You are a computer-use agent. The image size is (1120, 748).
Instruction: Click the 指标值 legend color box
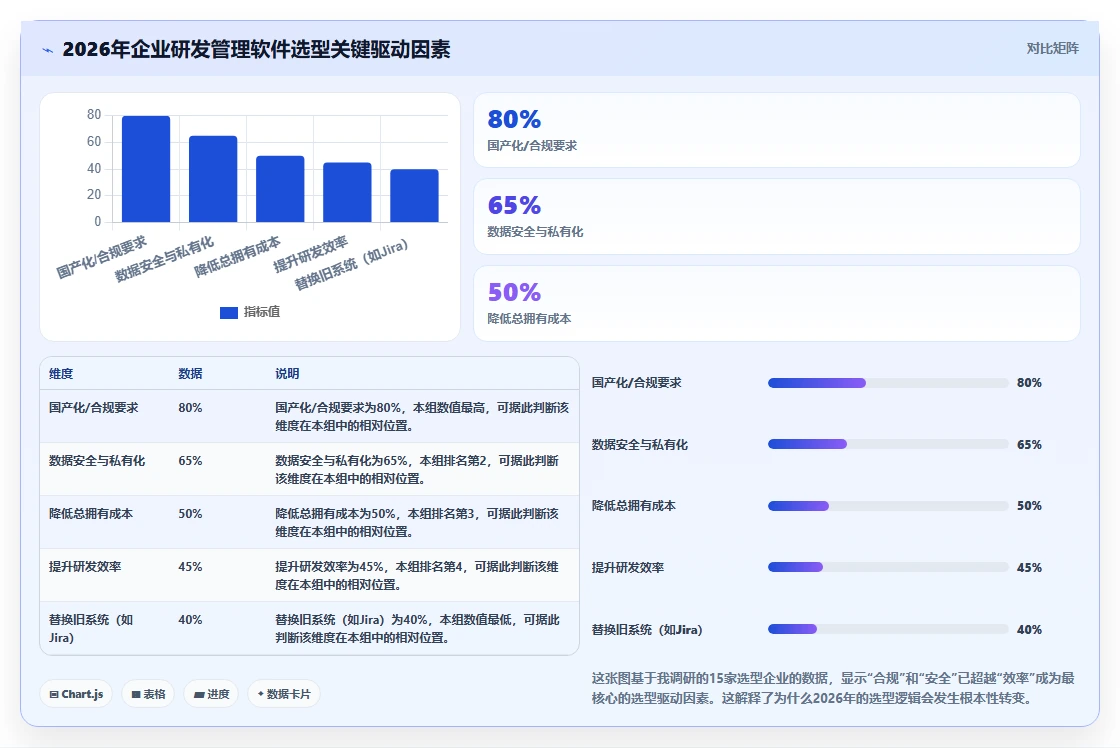click(229, 312)
